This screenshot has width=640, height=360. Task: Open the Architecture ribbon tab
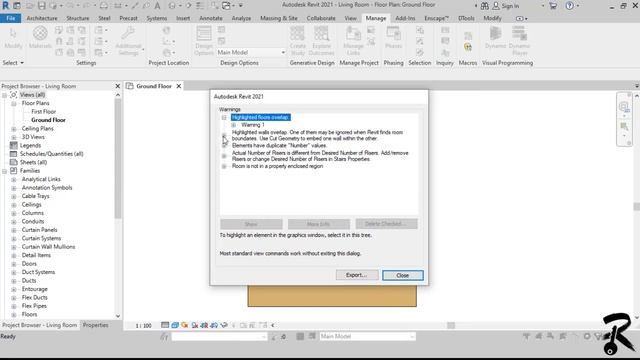coord(42,18)
